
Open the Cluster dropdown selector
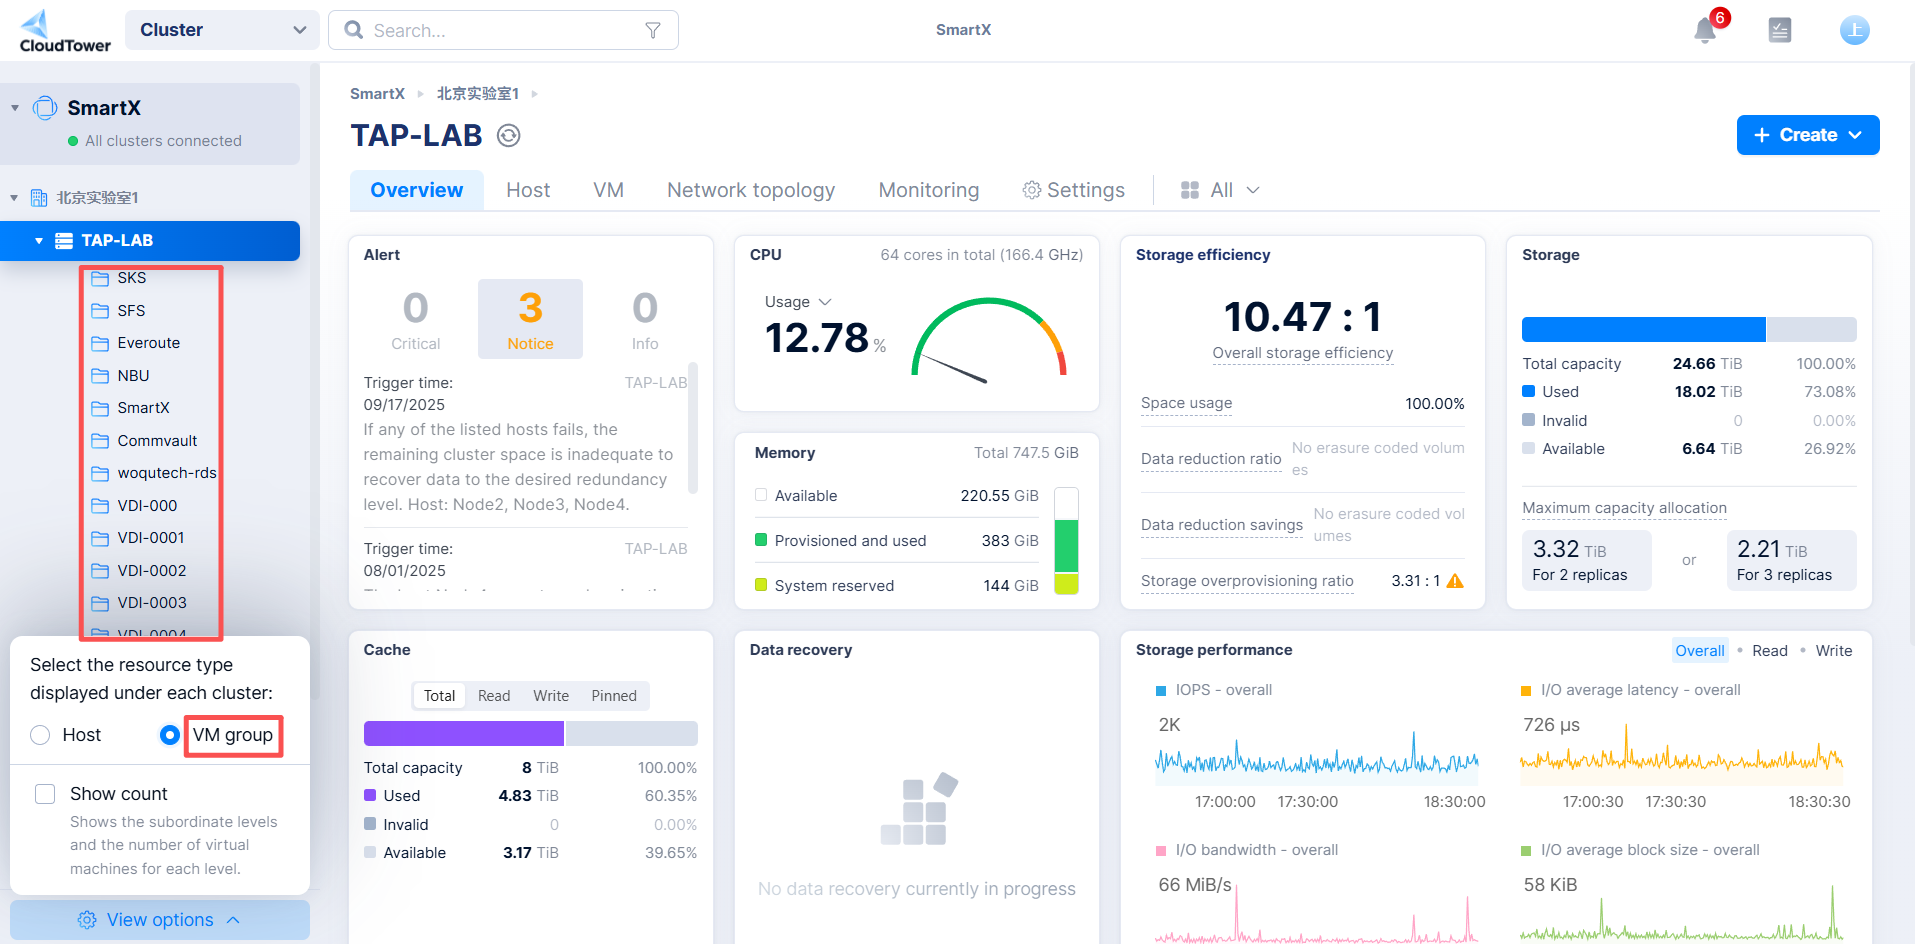[x=222, y=30]
